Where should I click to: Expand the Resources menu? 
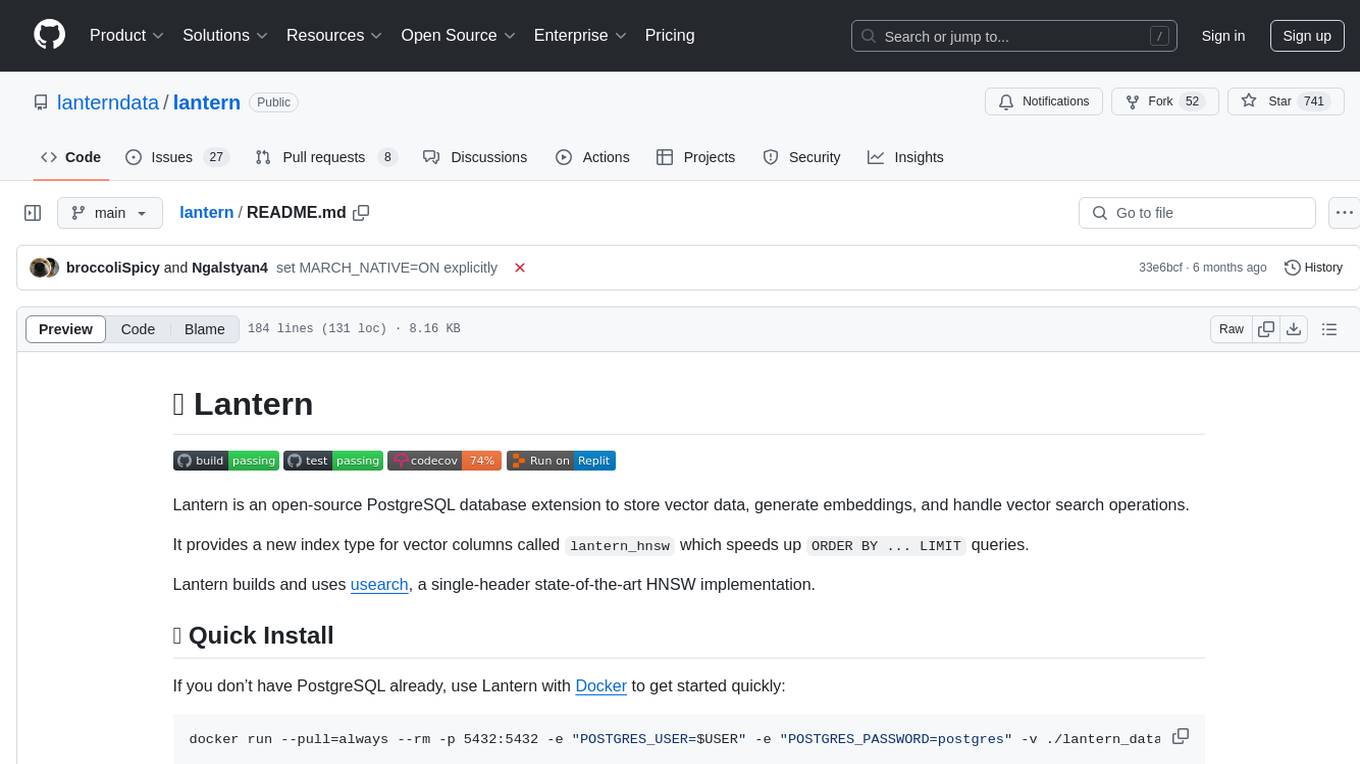tap(334, 35)
